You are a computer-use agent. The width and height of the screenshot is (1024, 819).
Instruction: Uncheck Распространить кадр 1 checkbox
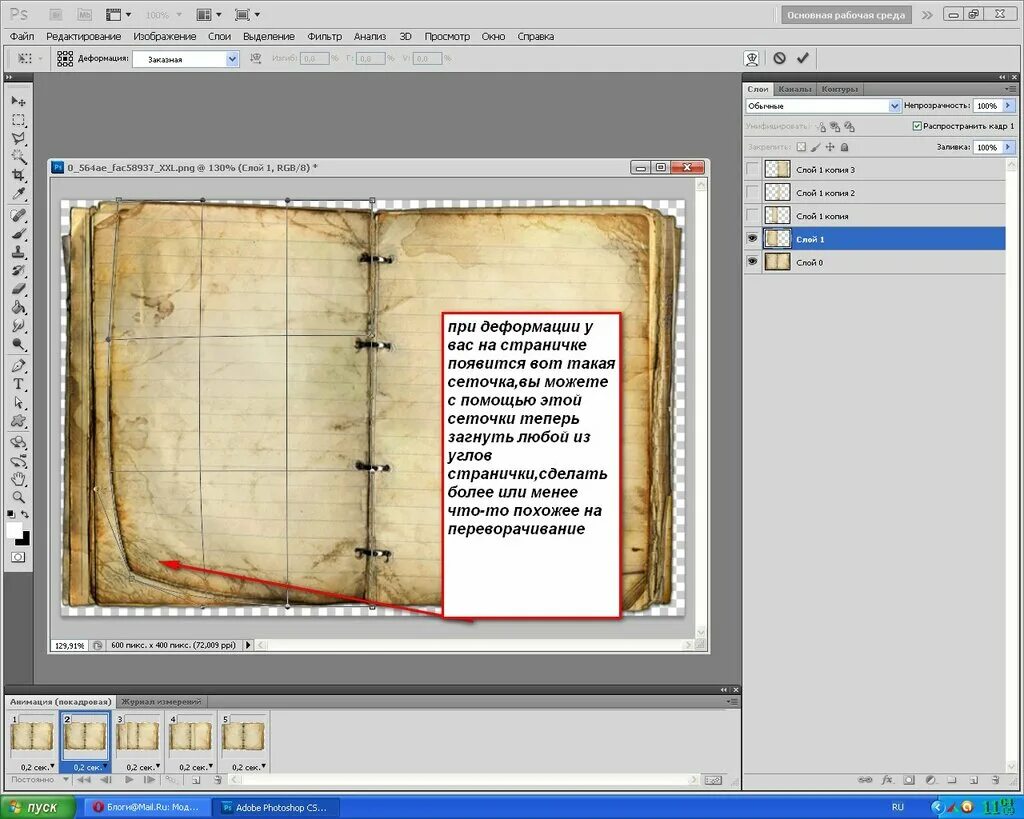tap(917, 127)
